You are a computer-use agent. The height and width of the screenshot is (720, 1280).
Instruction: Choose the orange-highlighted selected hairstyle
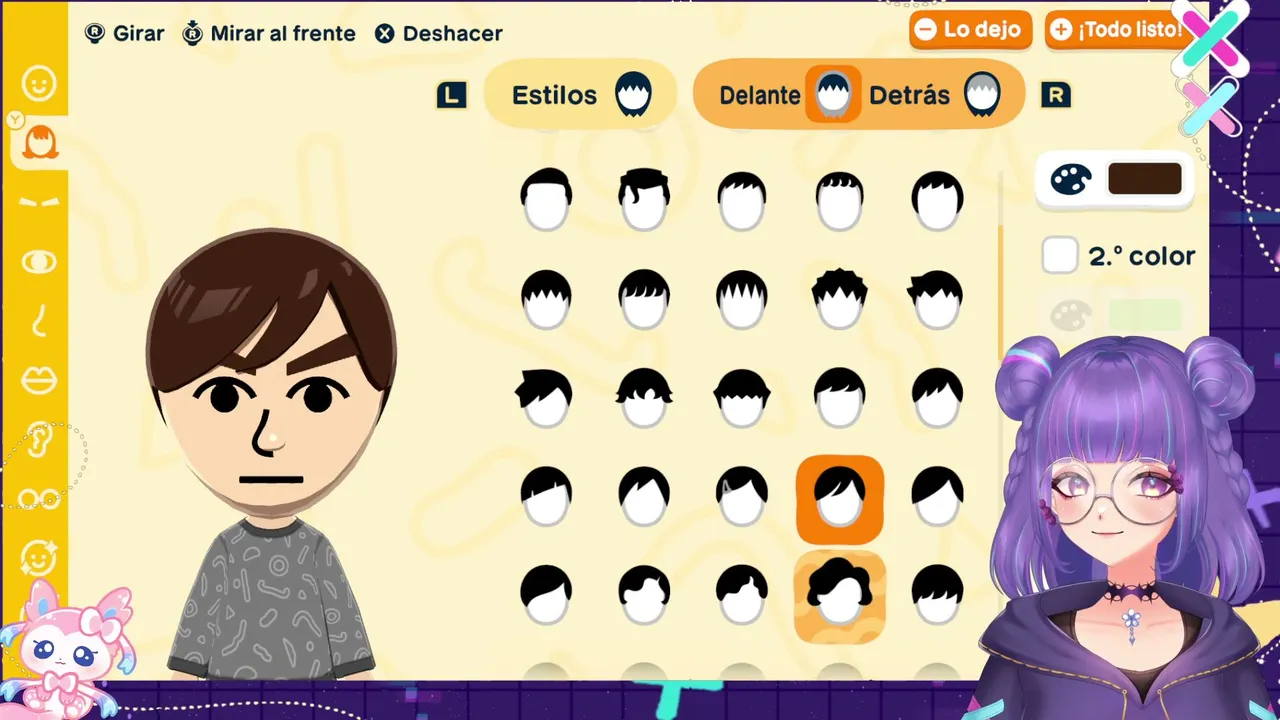(x=840, y=499)
